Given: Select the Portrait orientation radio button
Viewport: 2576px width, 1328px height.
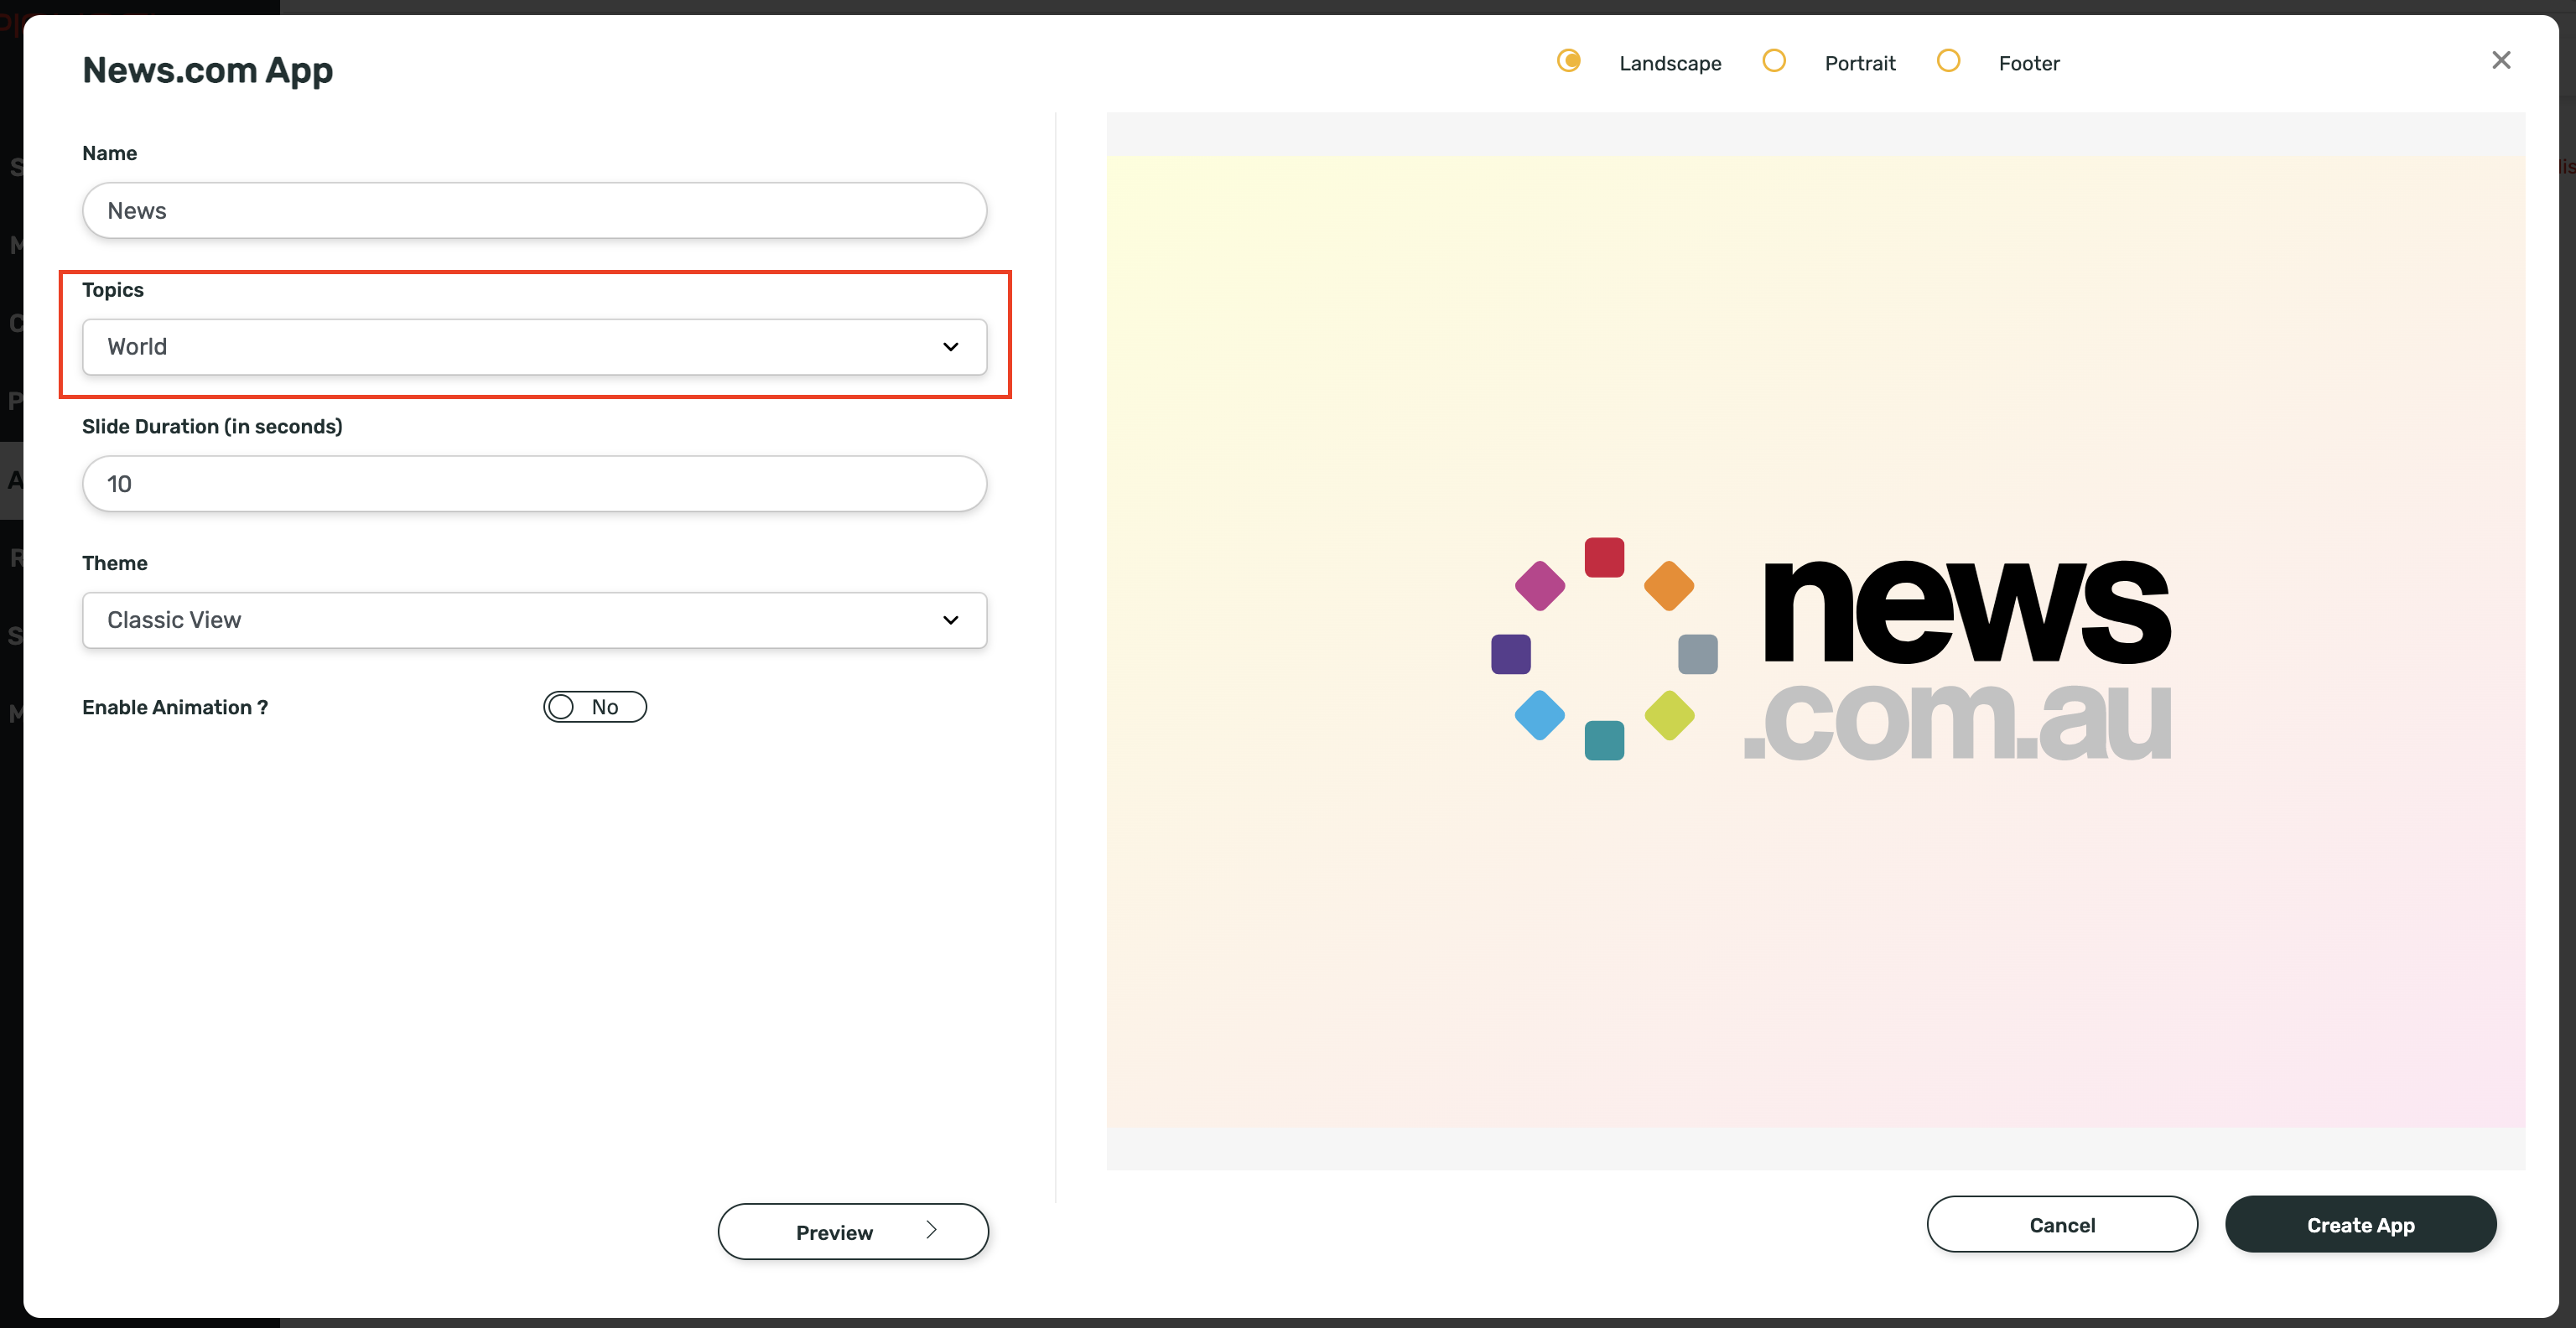Looking at the screenshot, I should pos(1773,61).
